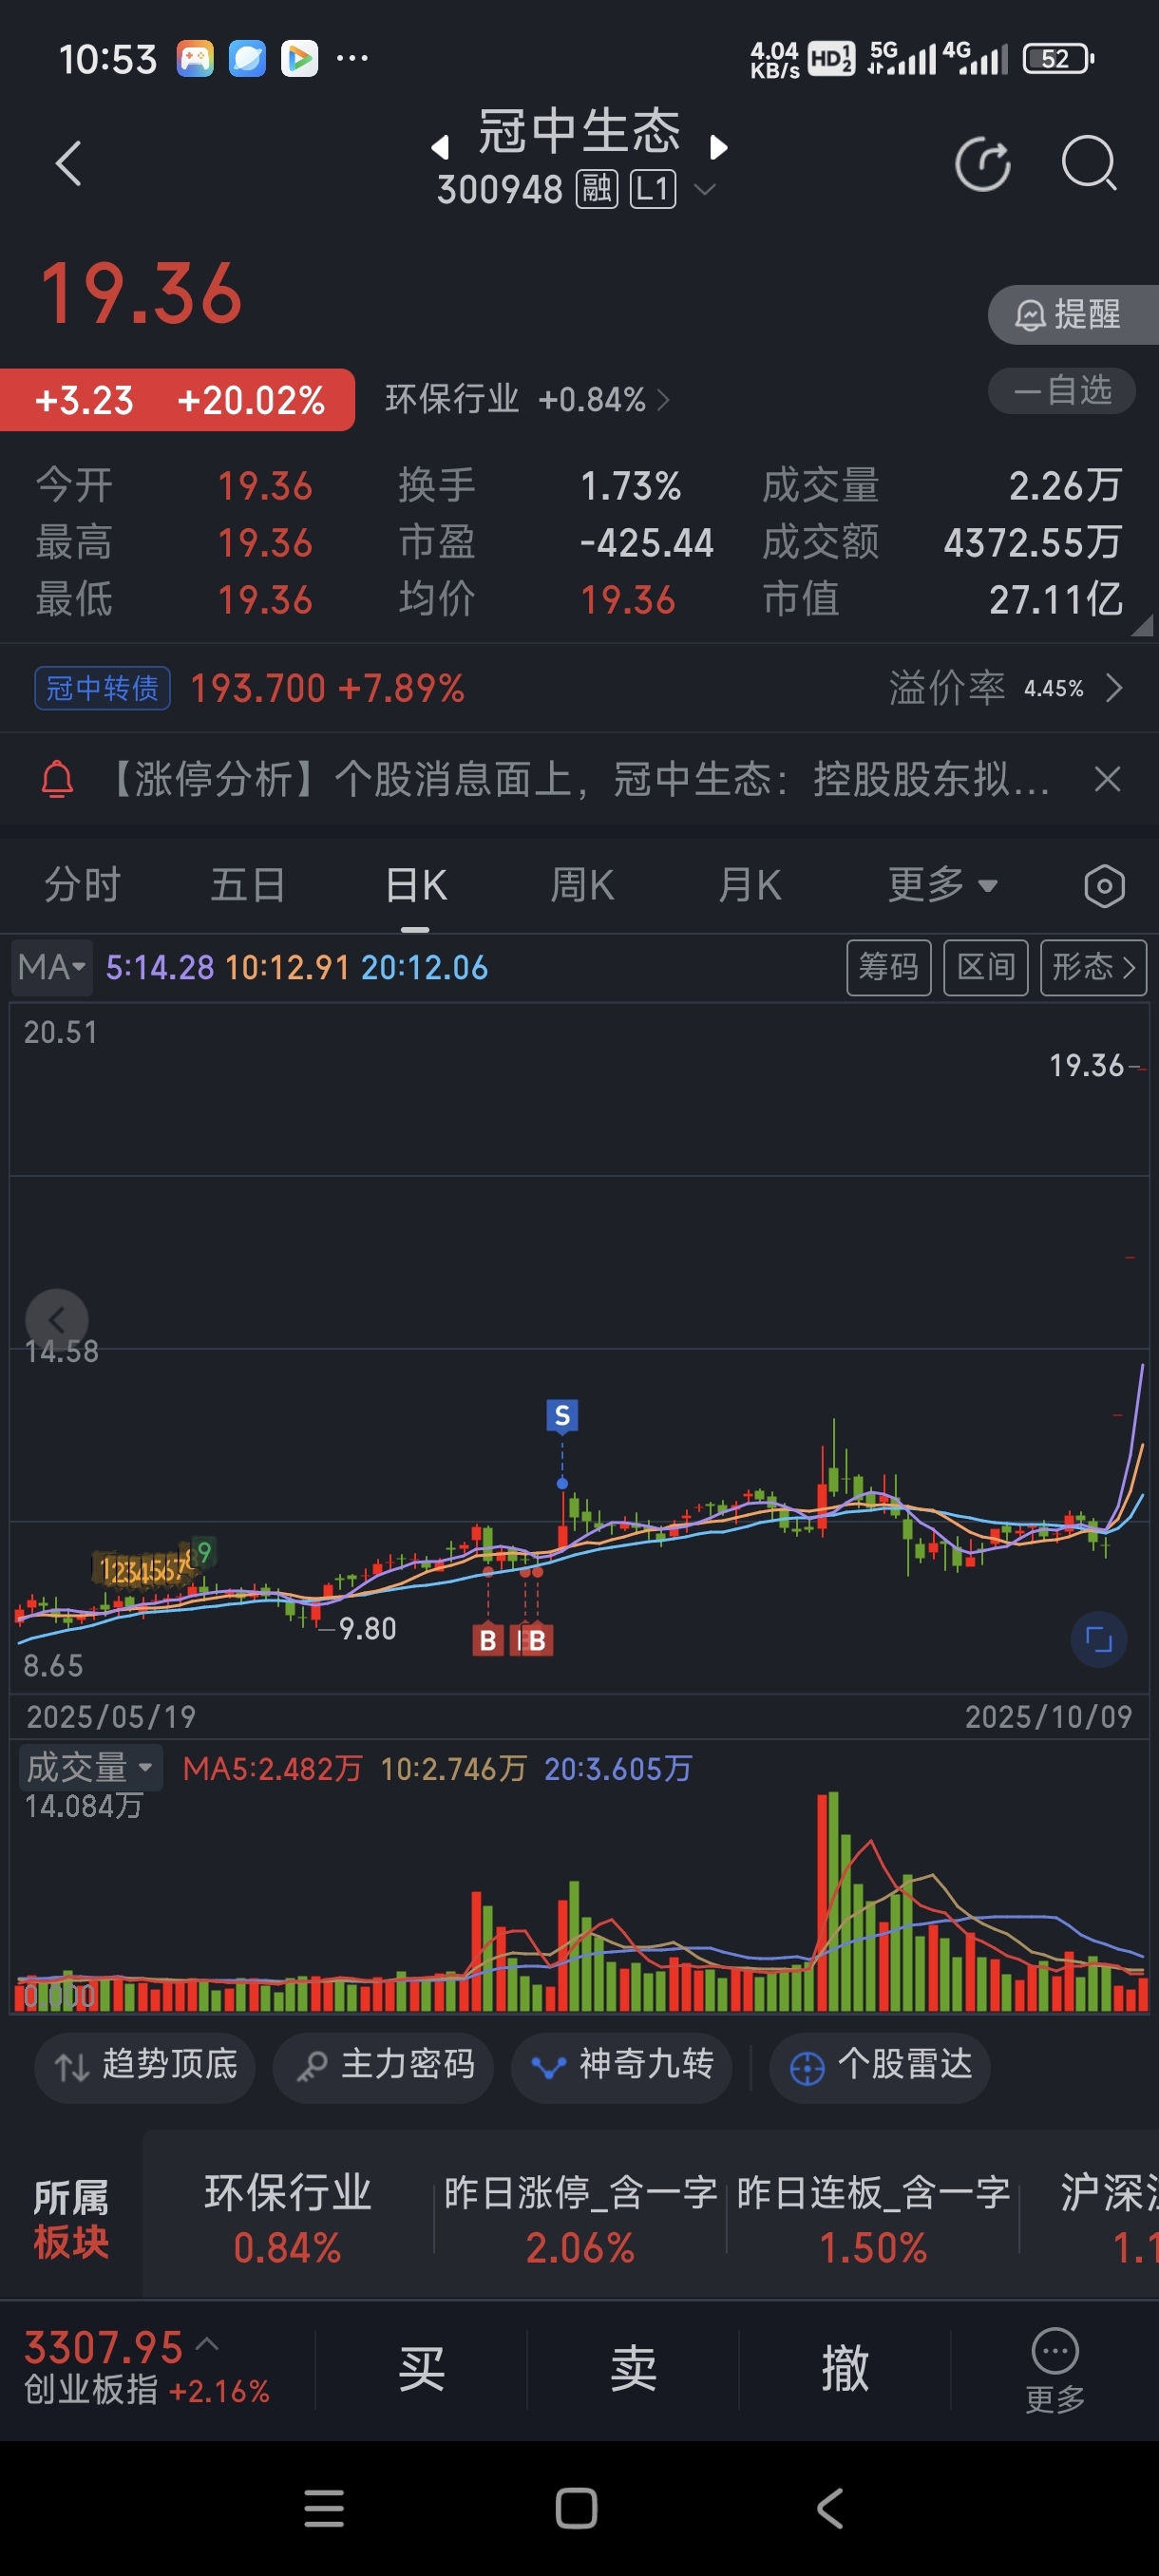This screenshot has width=1159, height=2576.
Task: Open 昨日连板_含一字 1.50% sector card
Action: 874,2217
